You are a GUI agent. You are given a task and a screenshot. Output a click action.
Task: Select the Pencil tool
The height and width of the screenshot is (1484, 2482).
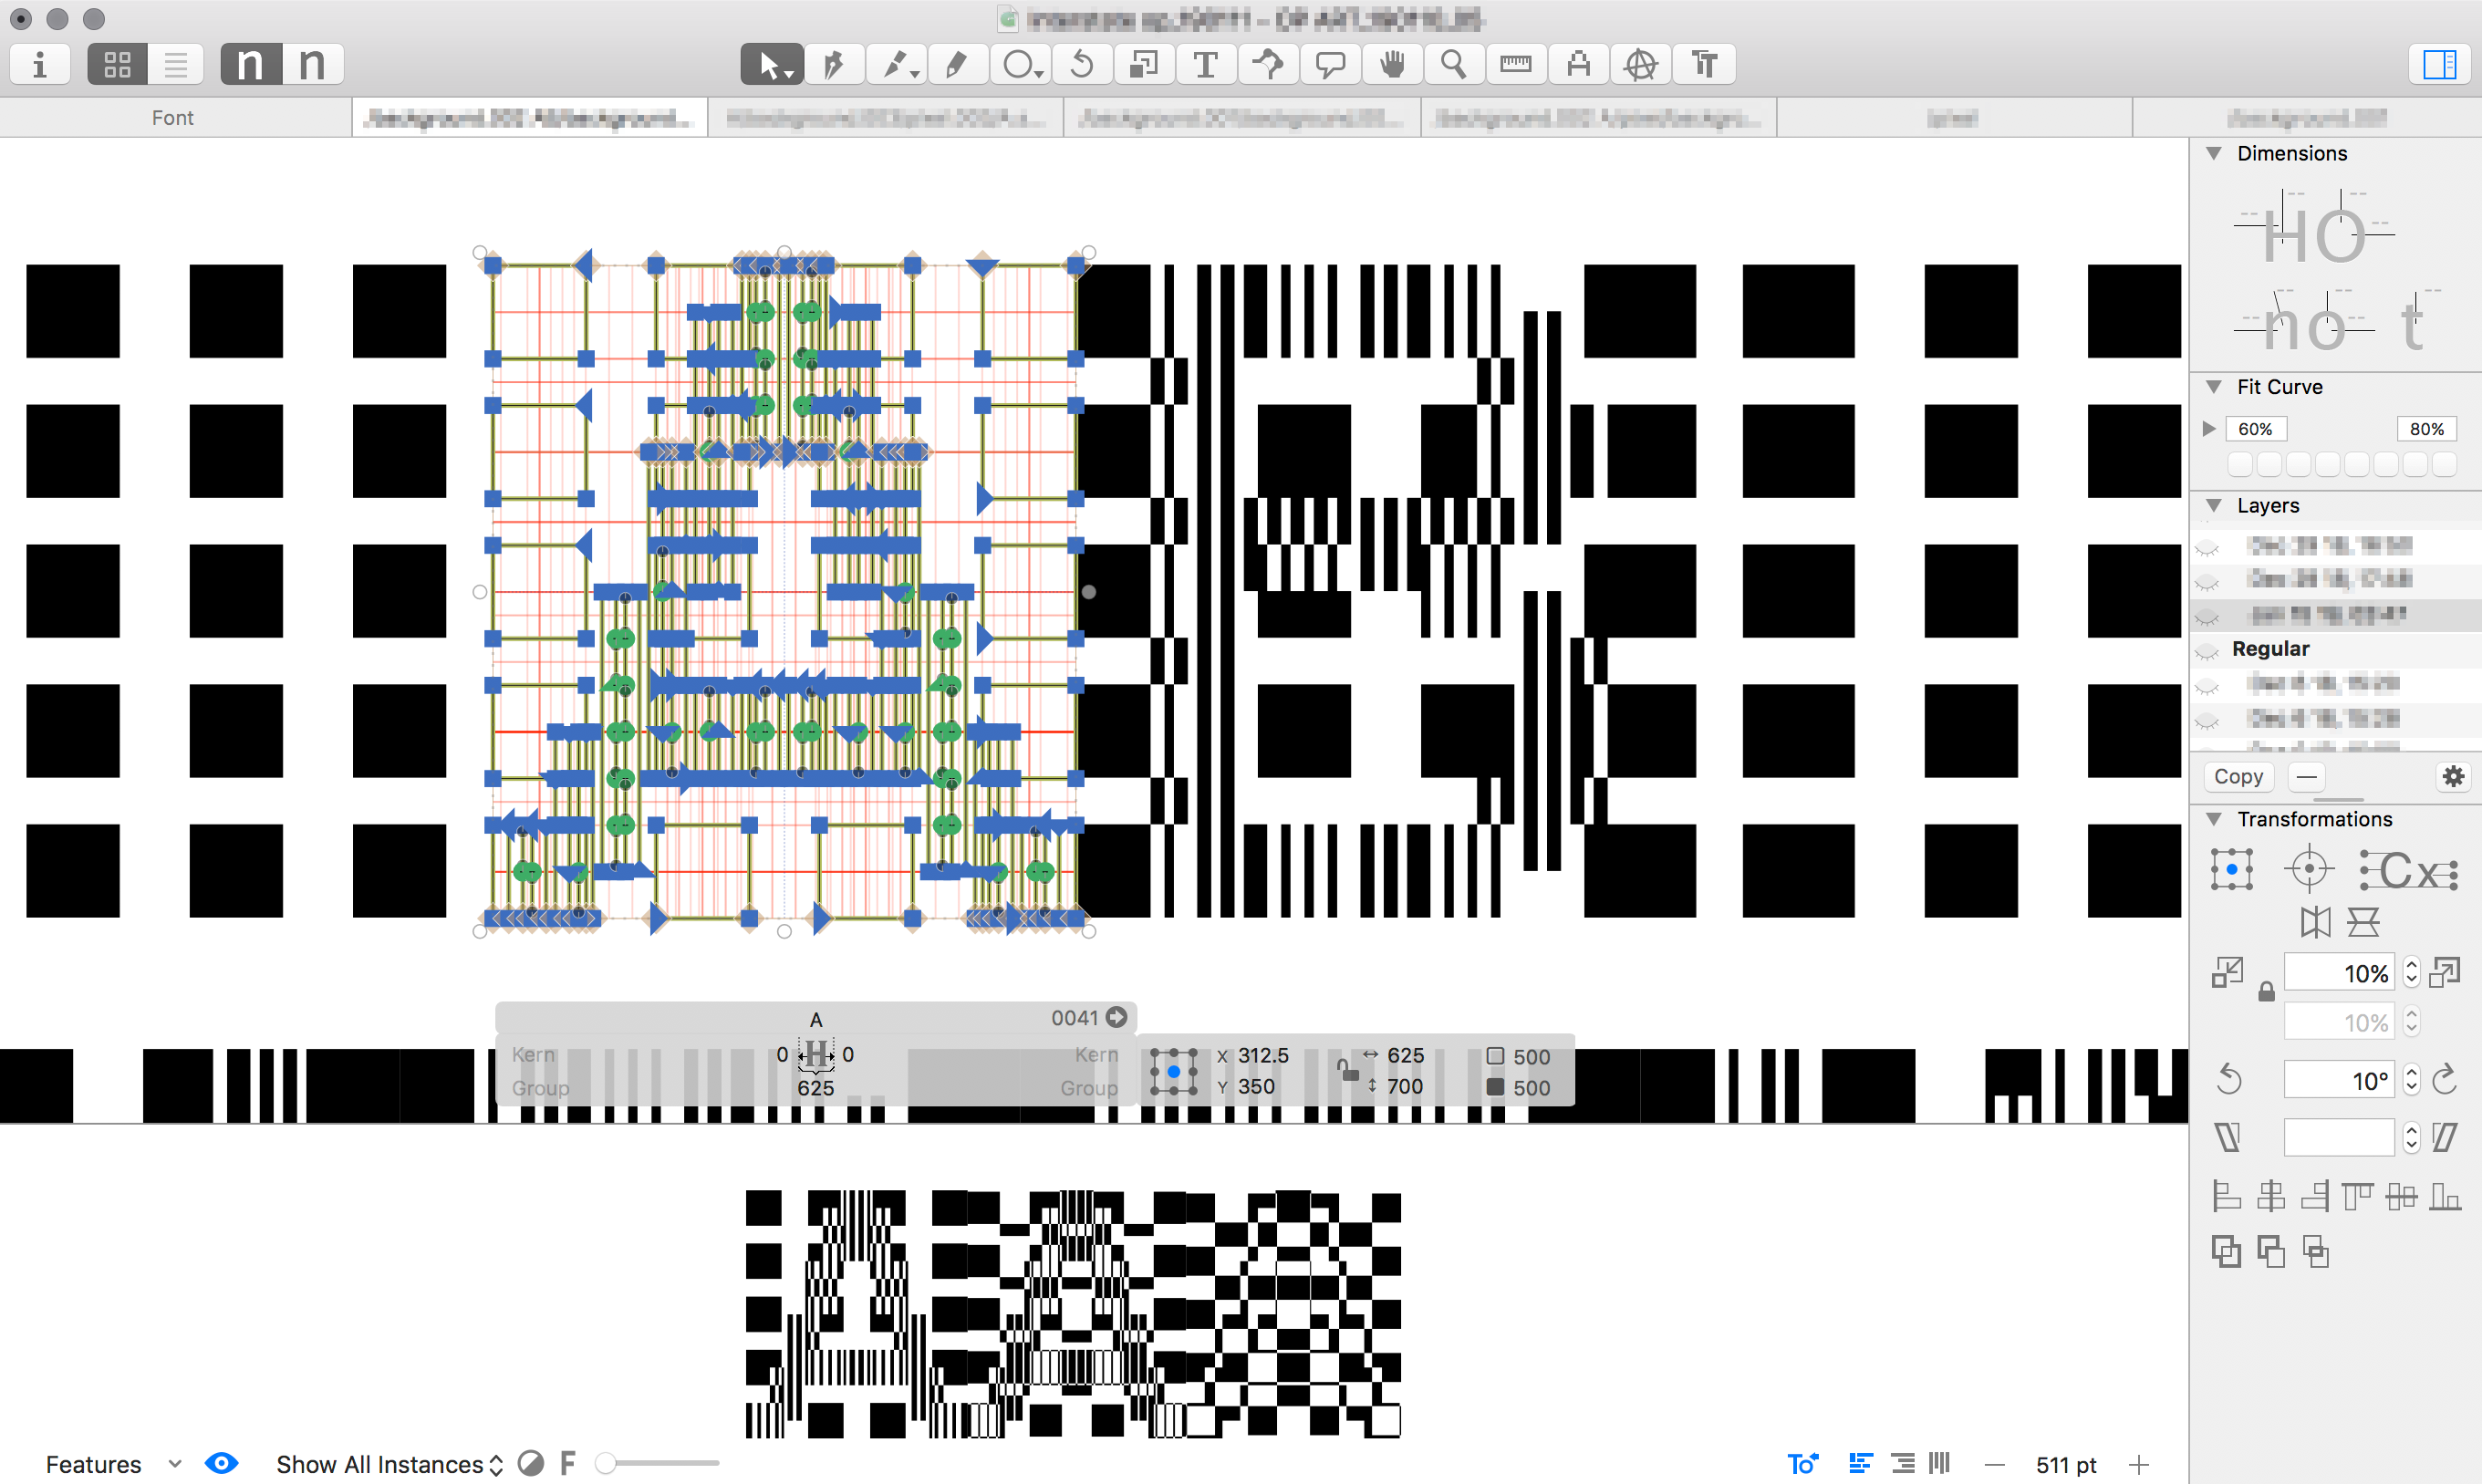click(x=956, y=65)
